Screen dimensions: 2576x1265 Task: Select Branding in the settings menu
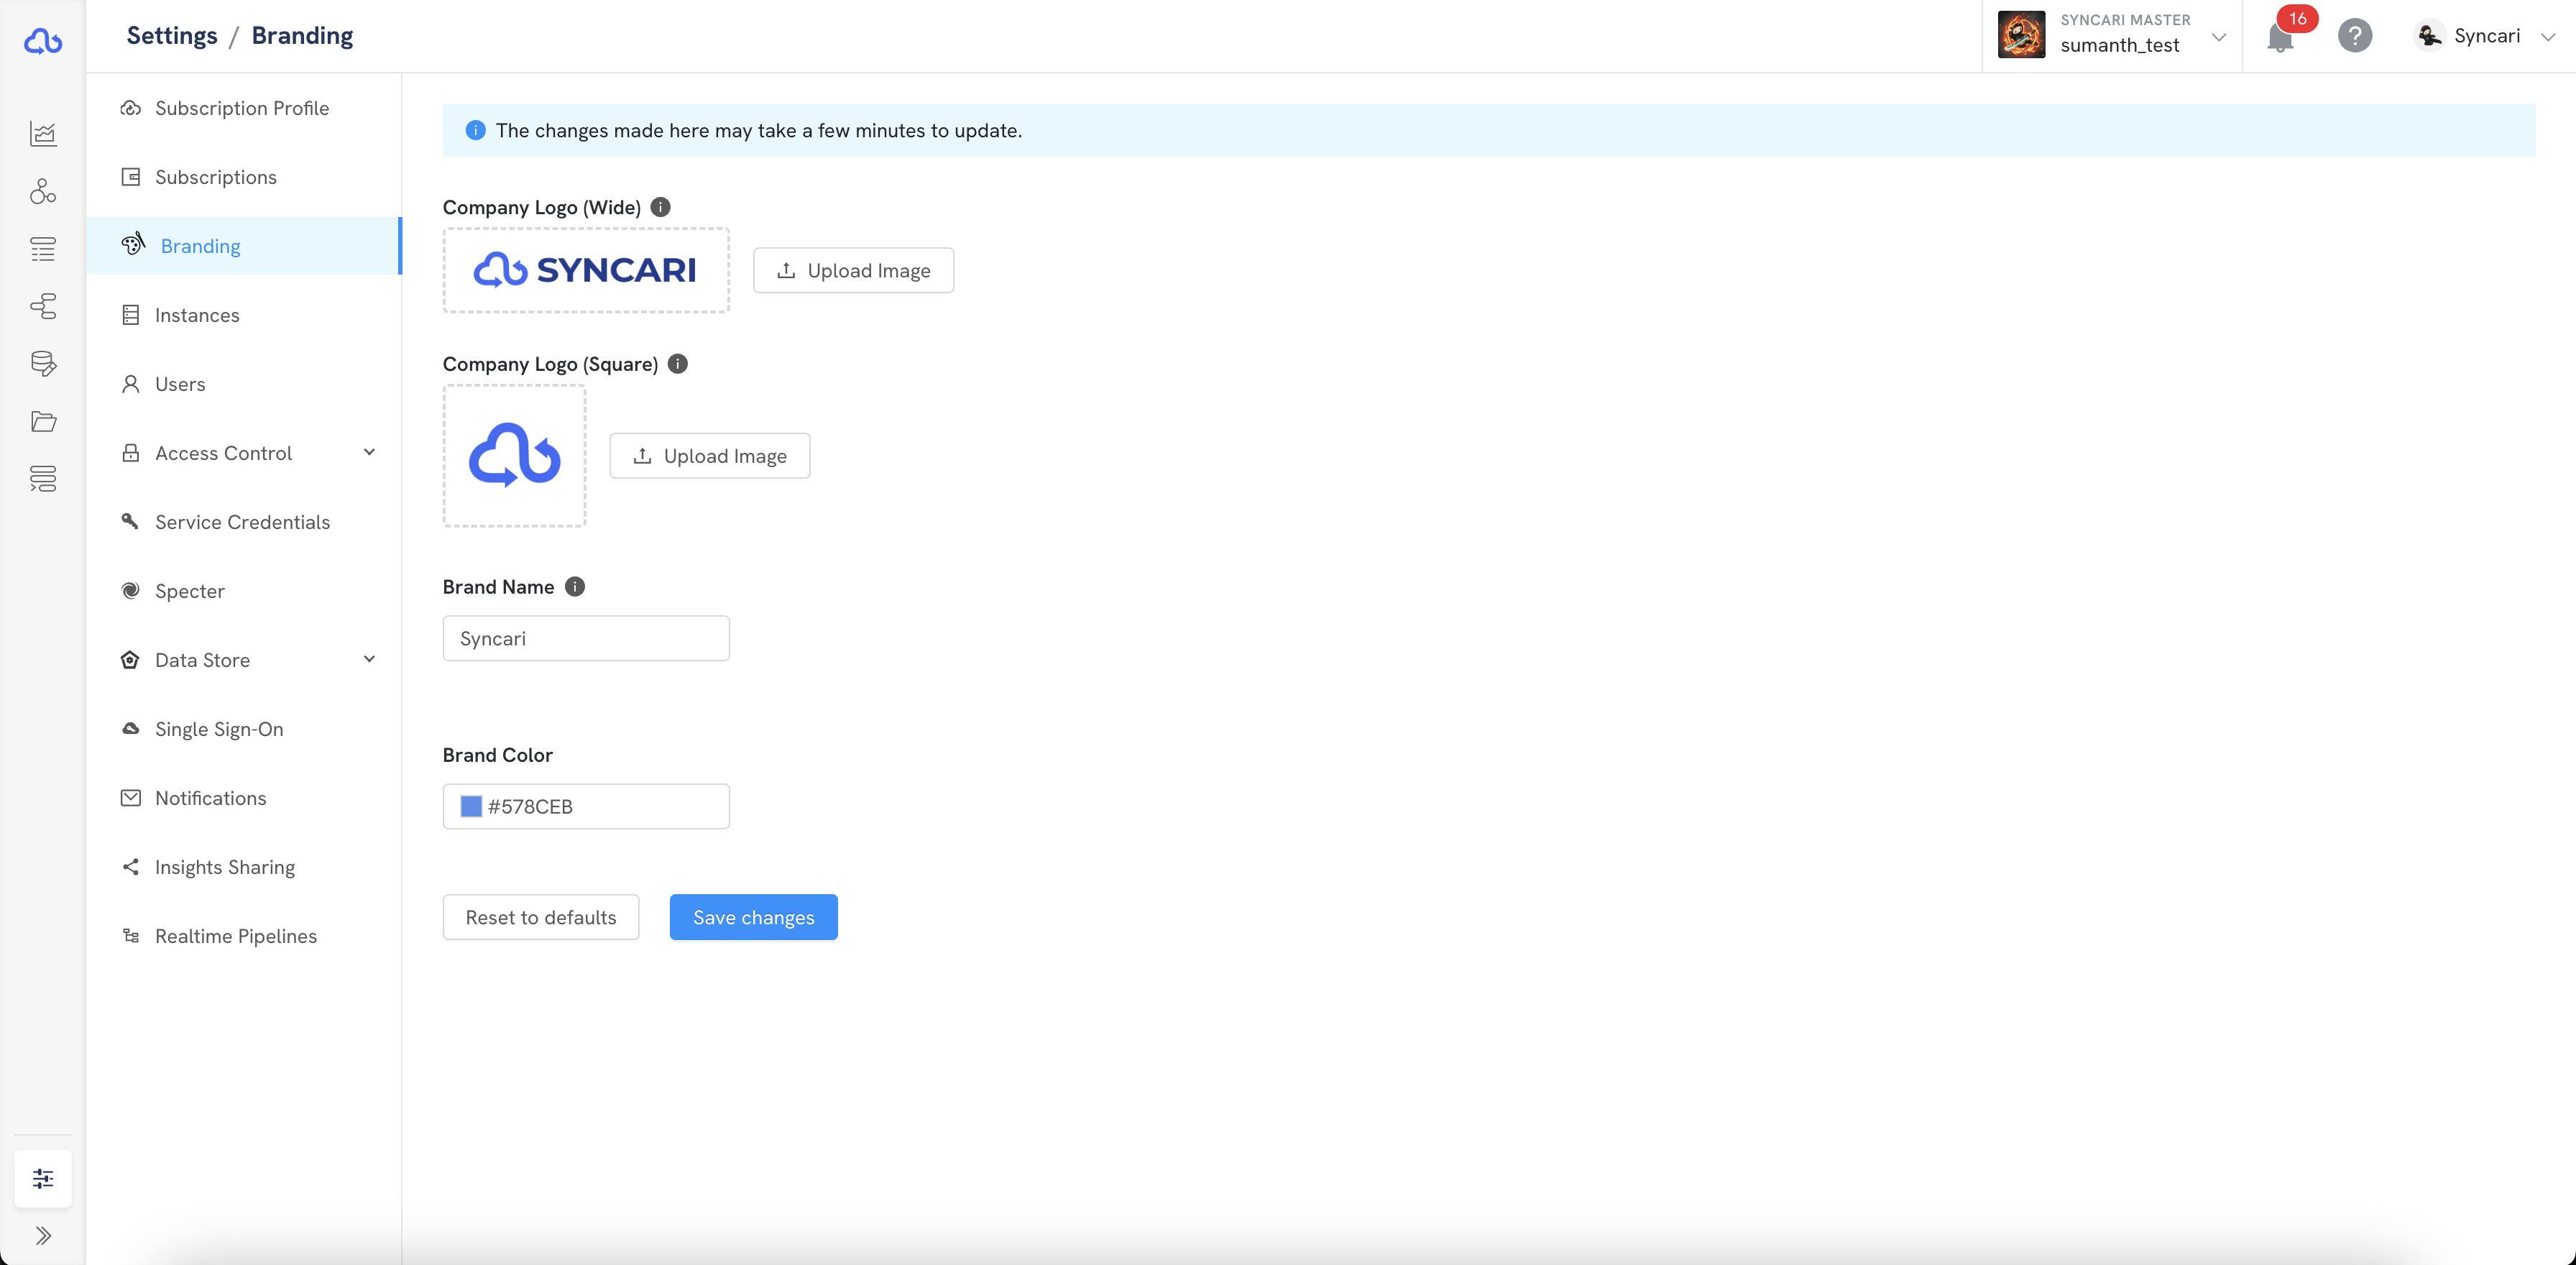click(244, 246)
